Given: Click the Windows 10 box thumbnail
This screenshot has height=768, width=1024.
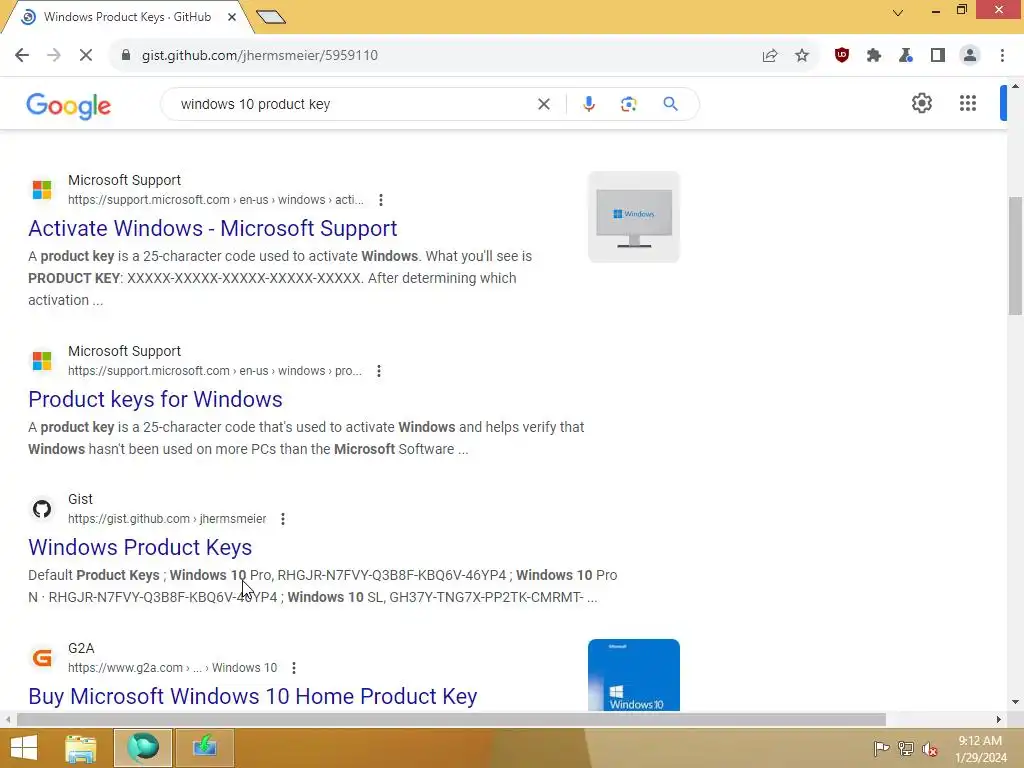Looking at the screenshot, I should (x=633, y=675).
